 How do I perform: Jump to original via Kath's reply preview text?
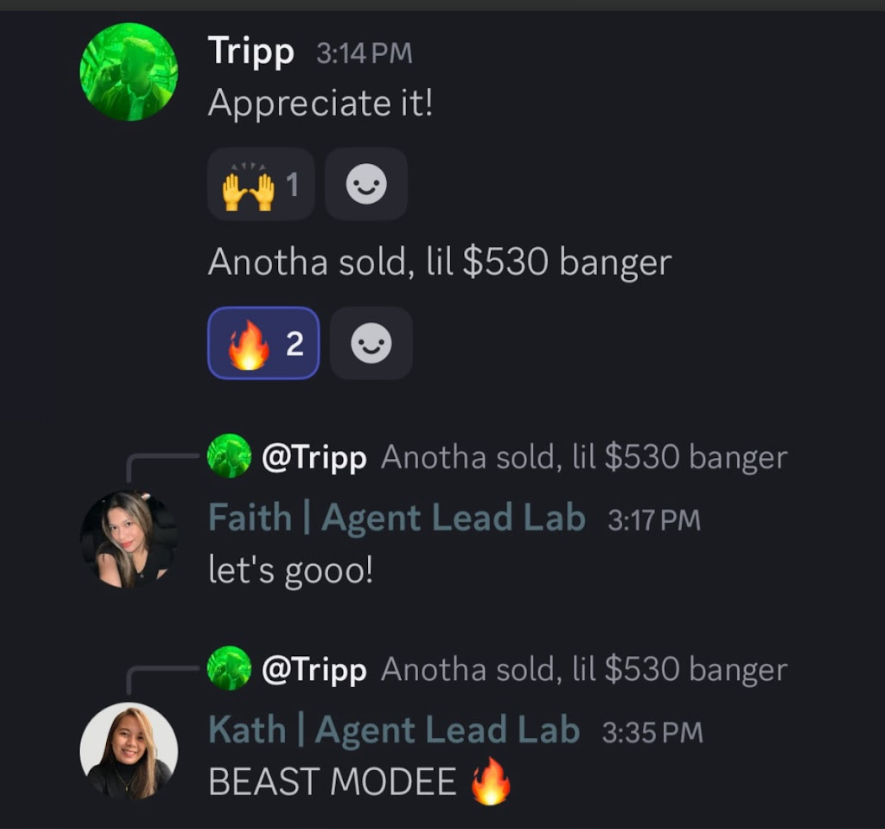[x=584, y=669]
